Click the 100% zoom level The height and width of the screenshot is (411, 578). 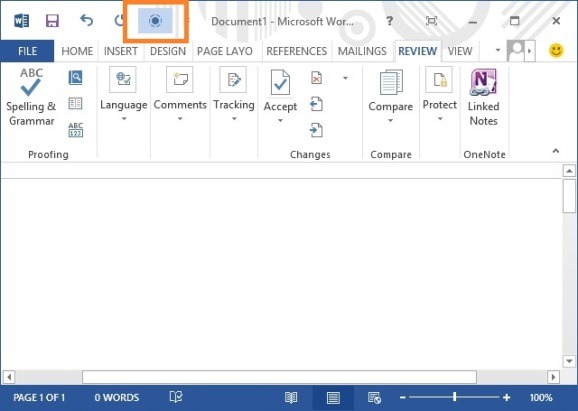tap(541, 398)
